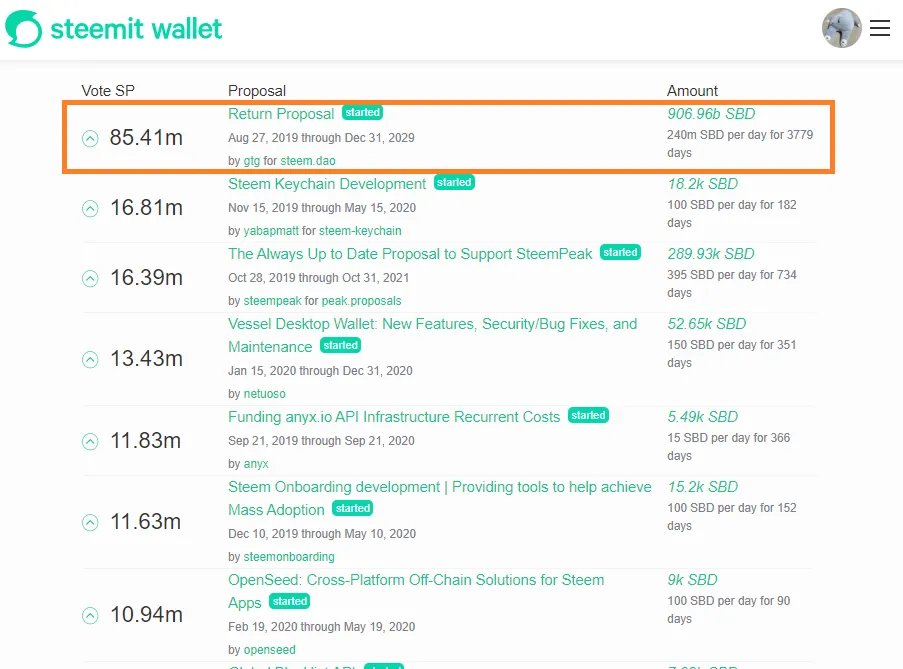
Task: Visit author steempeak's profile
Action: (272, 301)
